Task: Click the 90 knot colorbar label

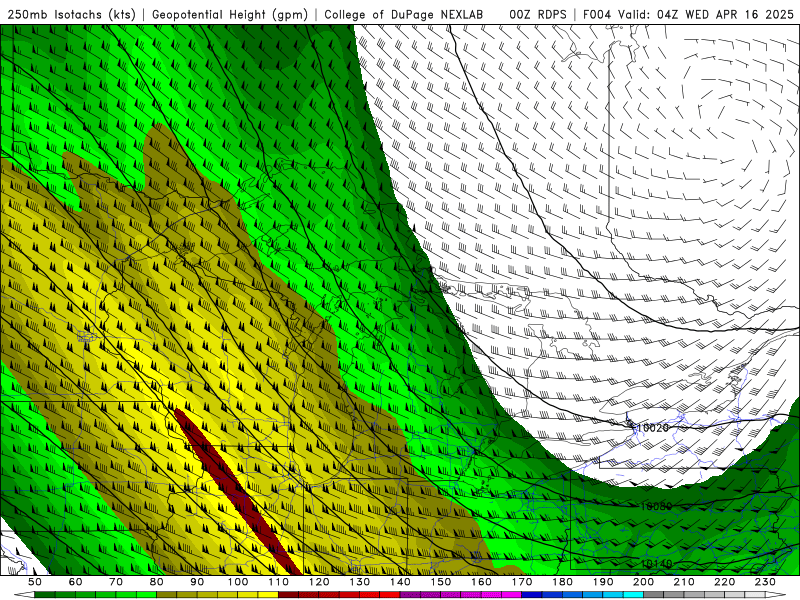Action: [x=197, y=582]
